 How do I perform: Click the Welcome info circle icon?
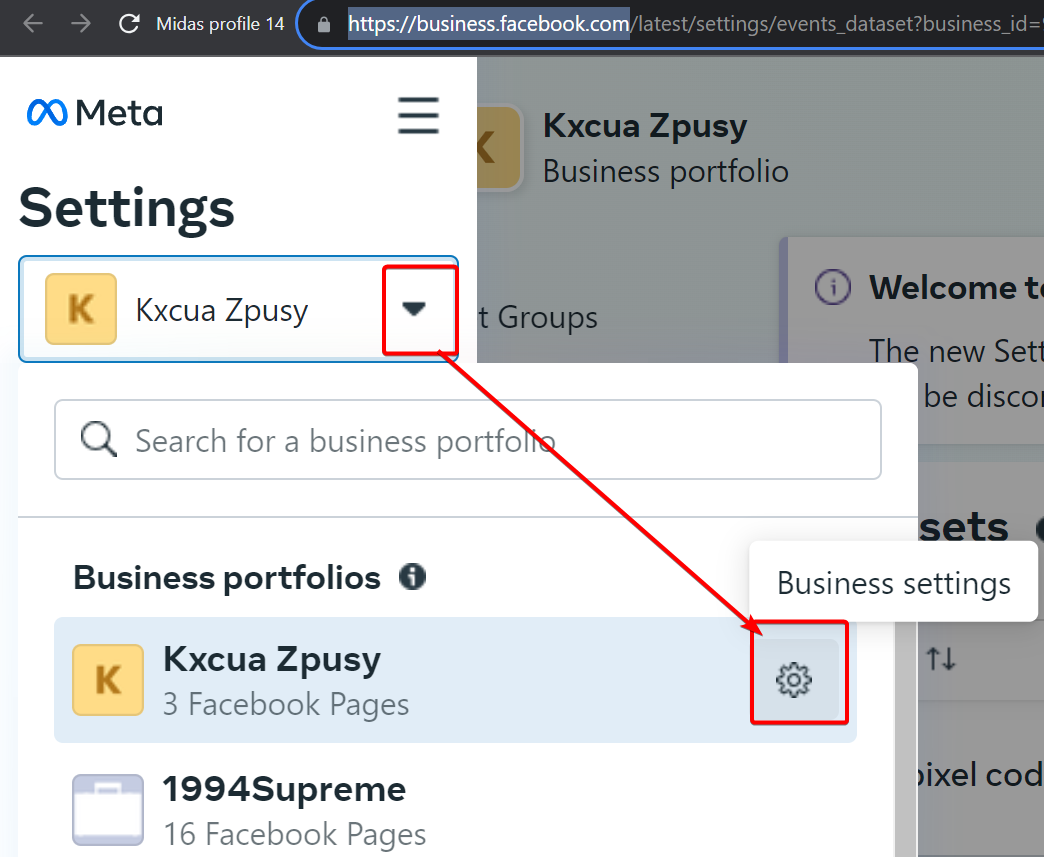[832, 287]
